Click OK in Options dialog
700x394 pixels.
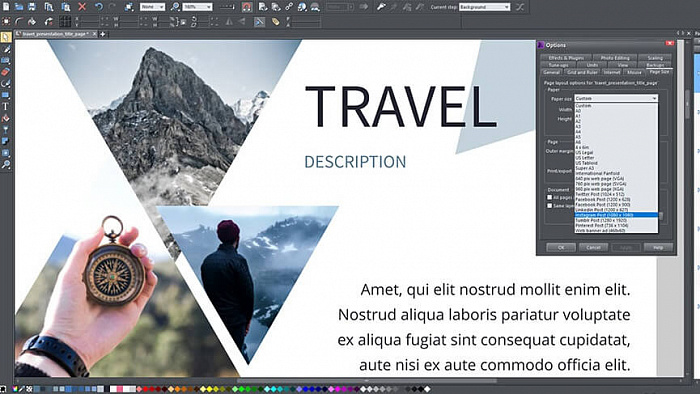[561, 247]
